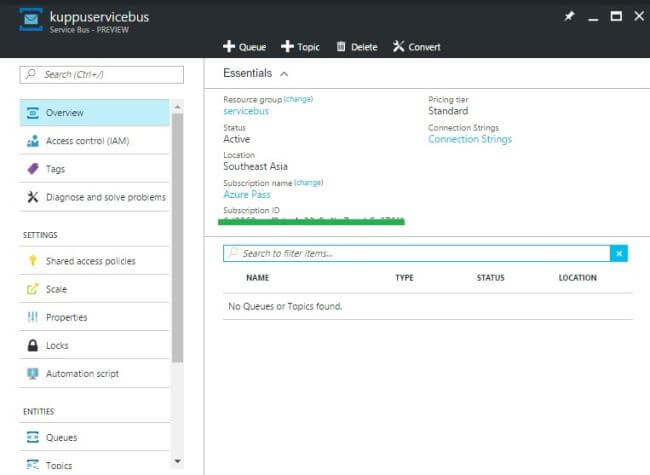
Task: Sort by the NAME column header
Action: coord(257,278)
